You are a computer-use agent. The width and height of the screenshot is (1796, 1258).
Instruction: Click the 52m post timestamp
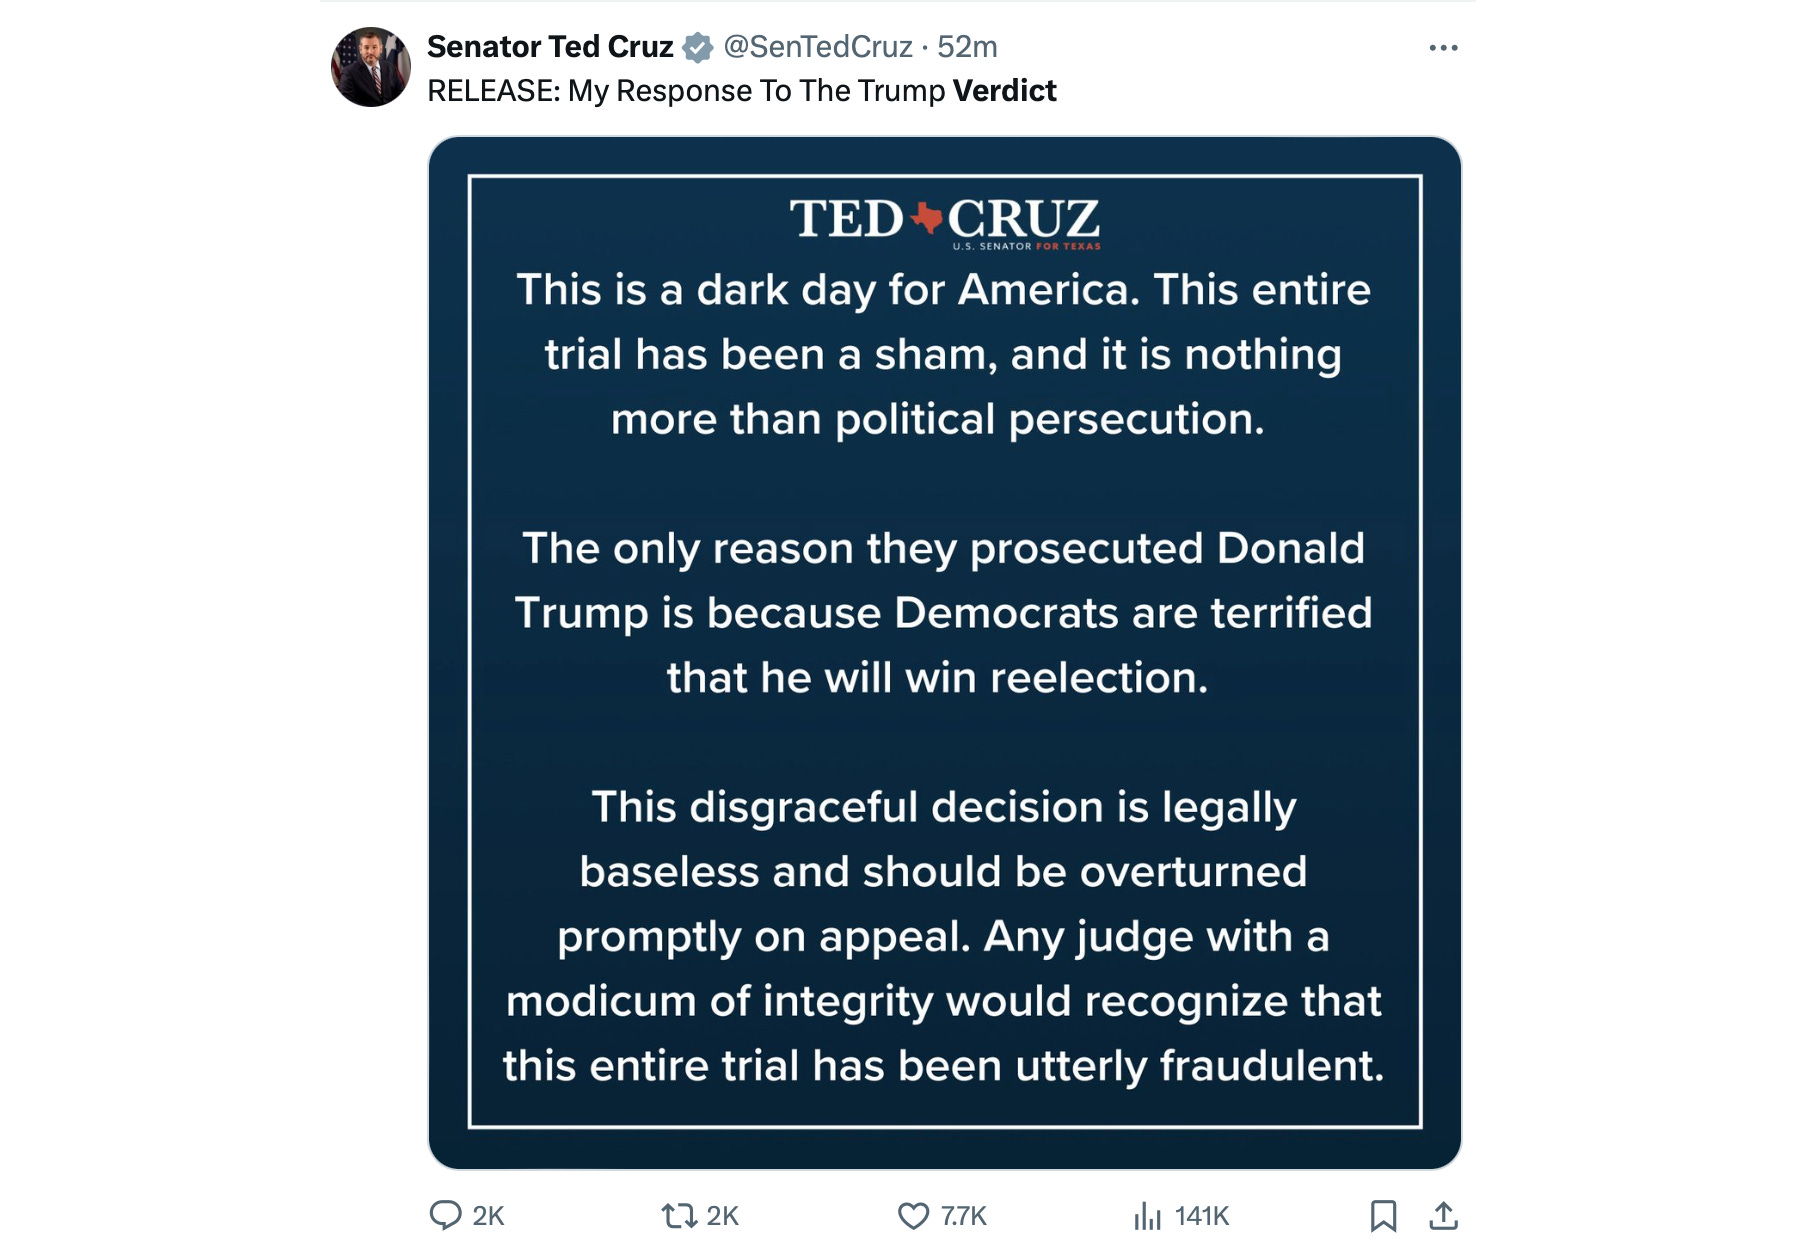967,47
